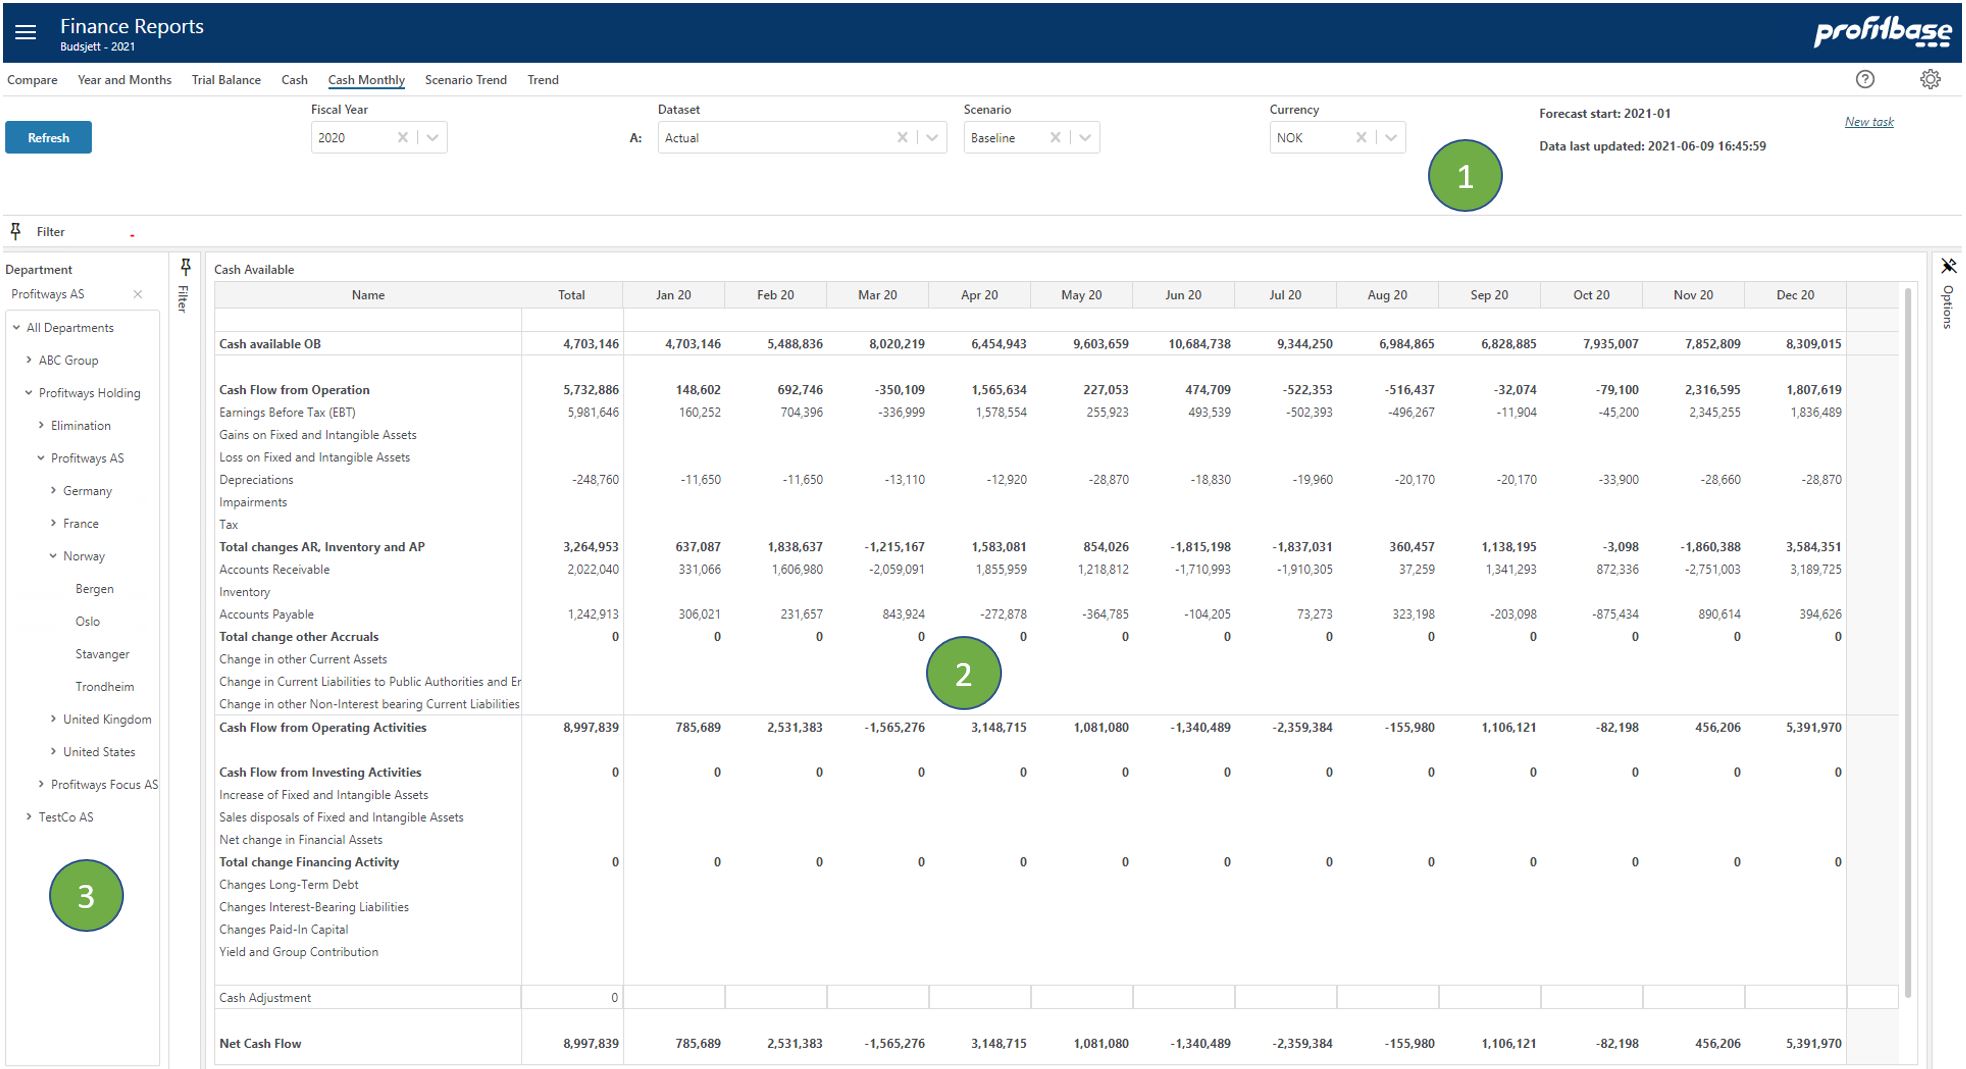Expand the Elimination node
Viewport: 1966px width, 1069px height.
41,425
